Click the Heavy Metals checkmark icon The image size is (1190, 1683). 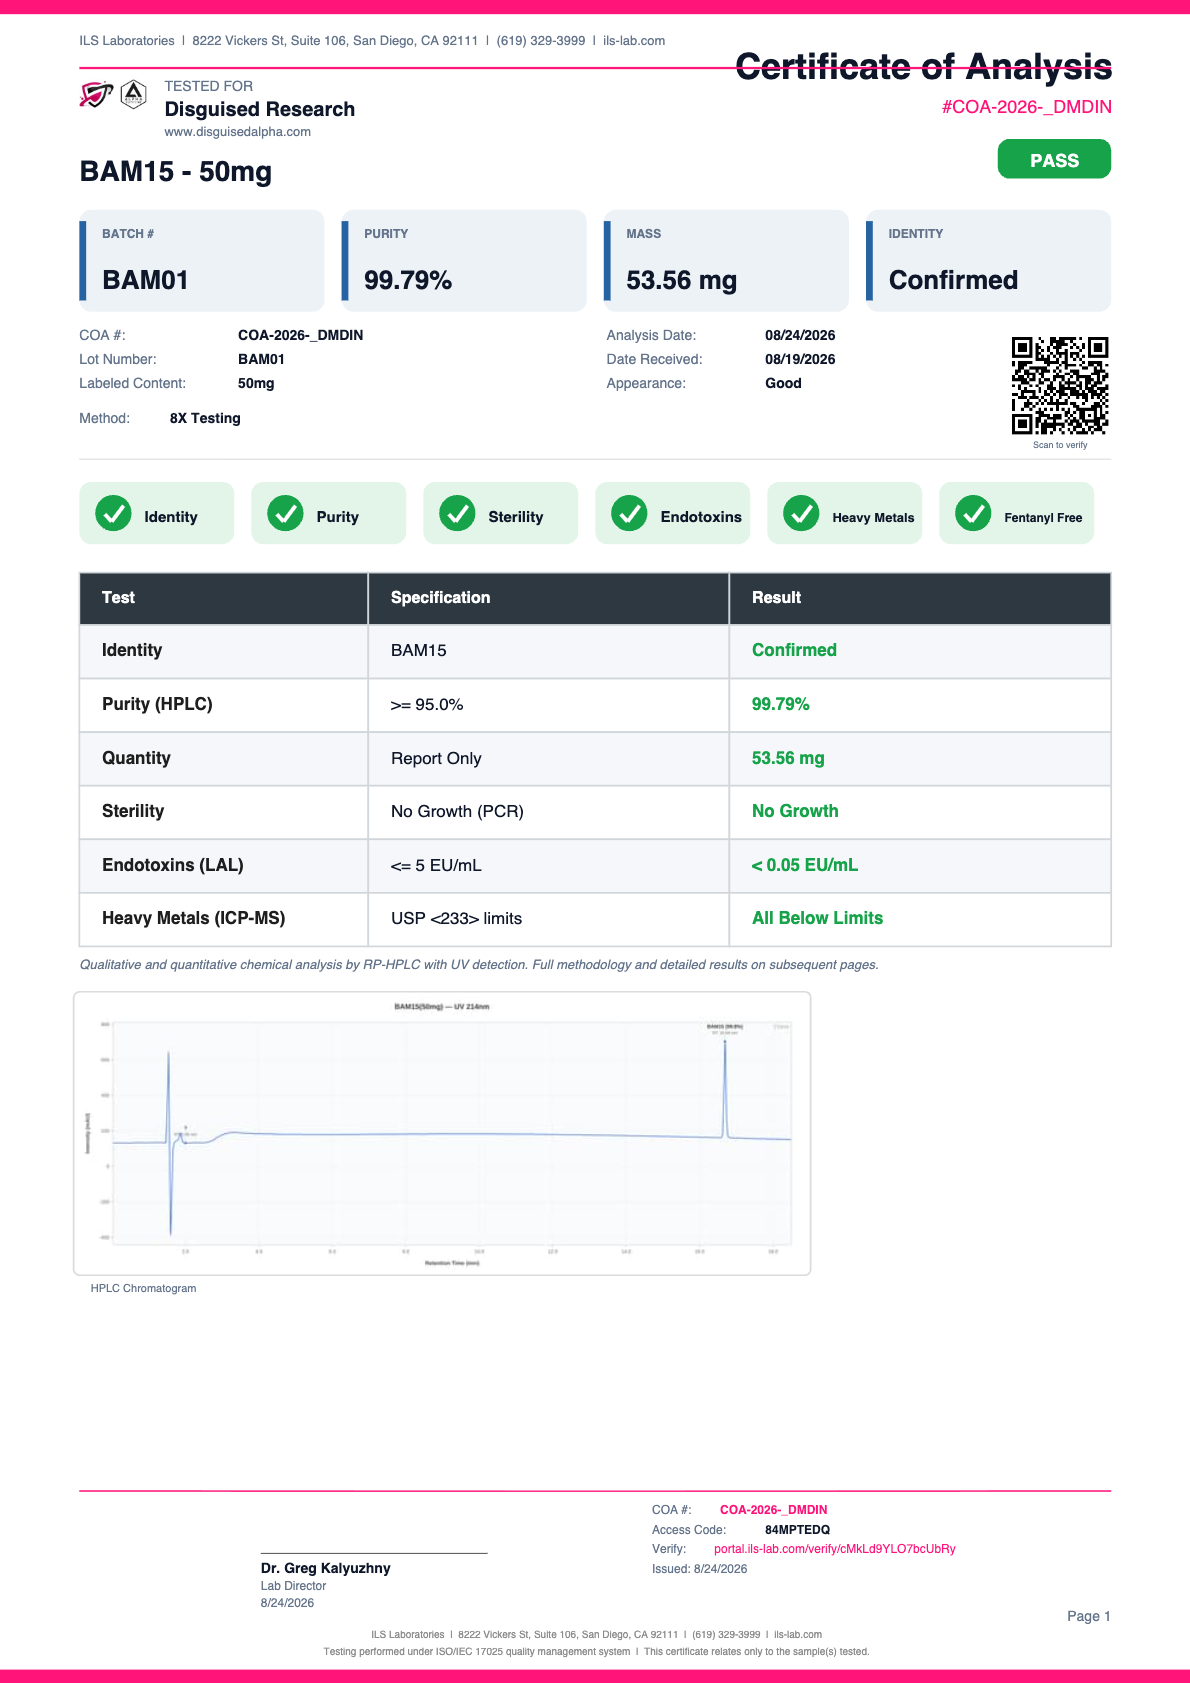point(801,513)
